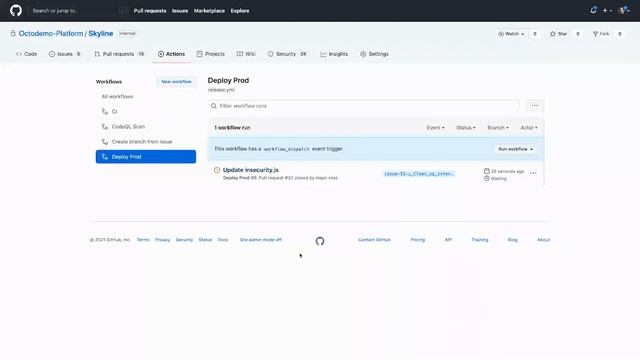This screenshot has height=360, width=640.
Task: Open the Terms footer link
Action: (x=143, y=240)
